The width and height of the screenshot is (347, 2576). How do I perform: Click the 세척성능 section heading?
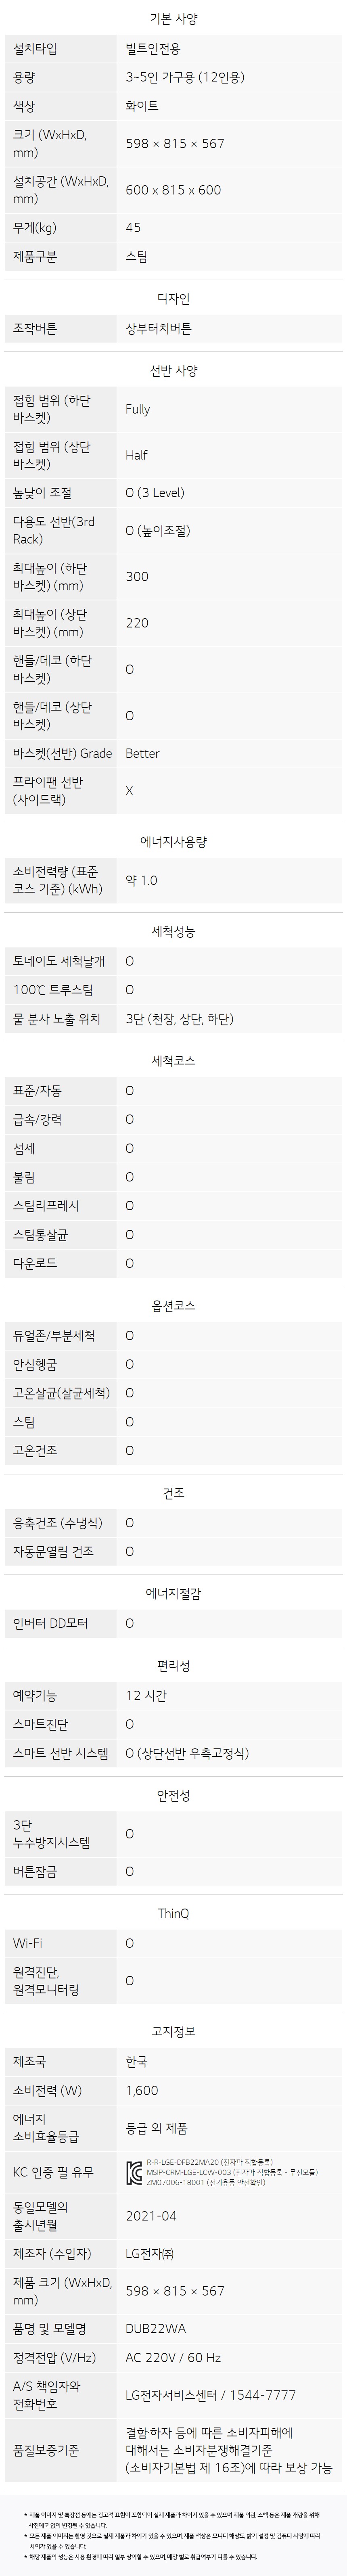click(173, 931)
